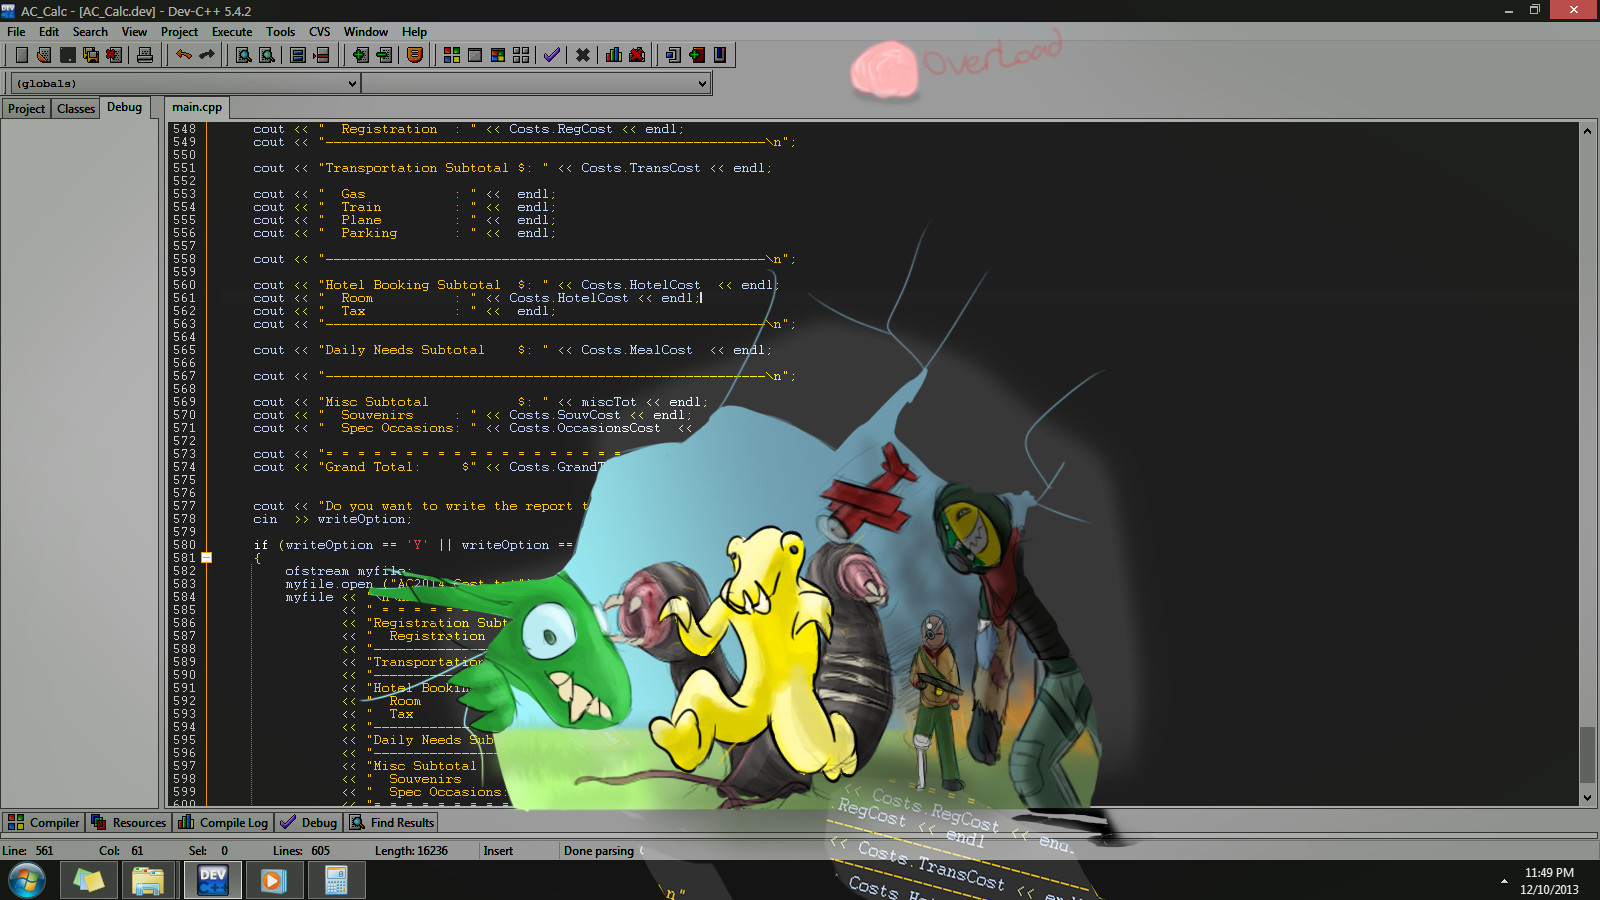Click the Save All toolbar icon
The image size is (1600, 900).
91,55
